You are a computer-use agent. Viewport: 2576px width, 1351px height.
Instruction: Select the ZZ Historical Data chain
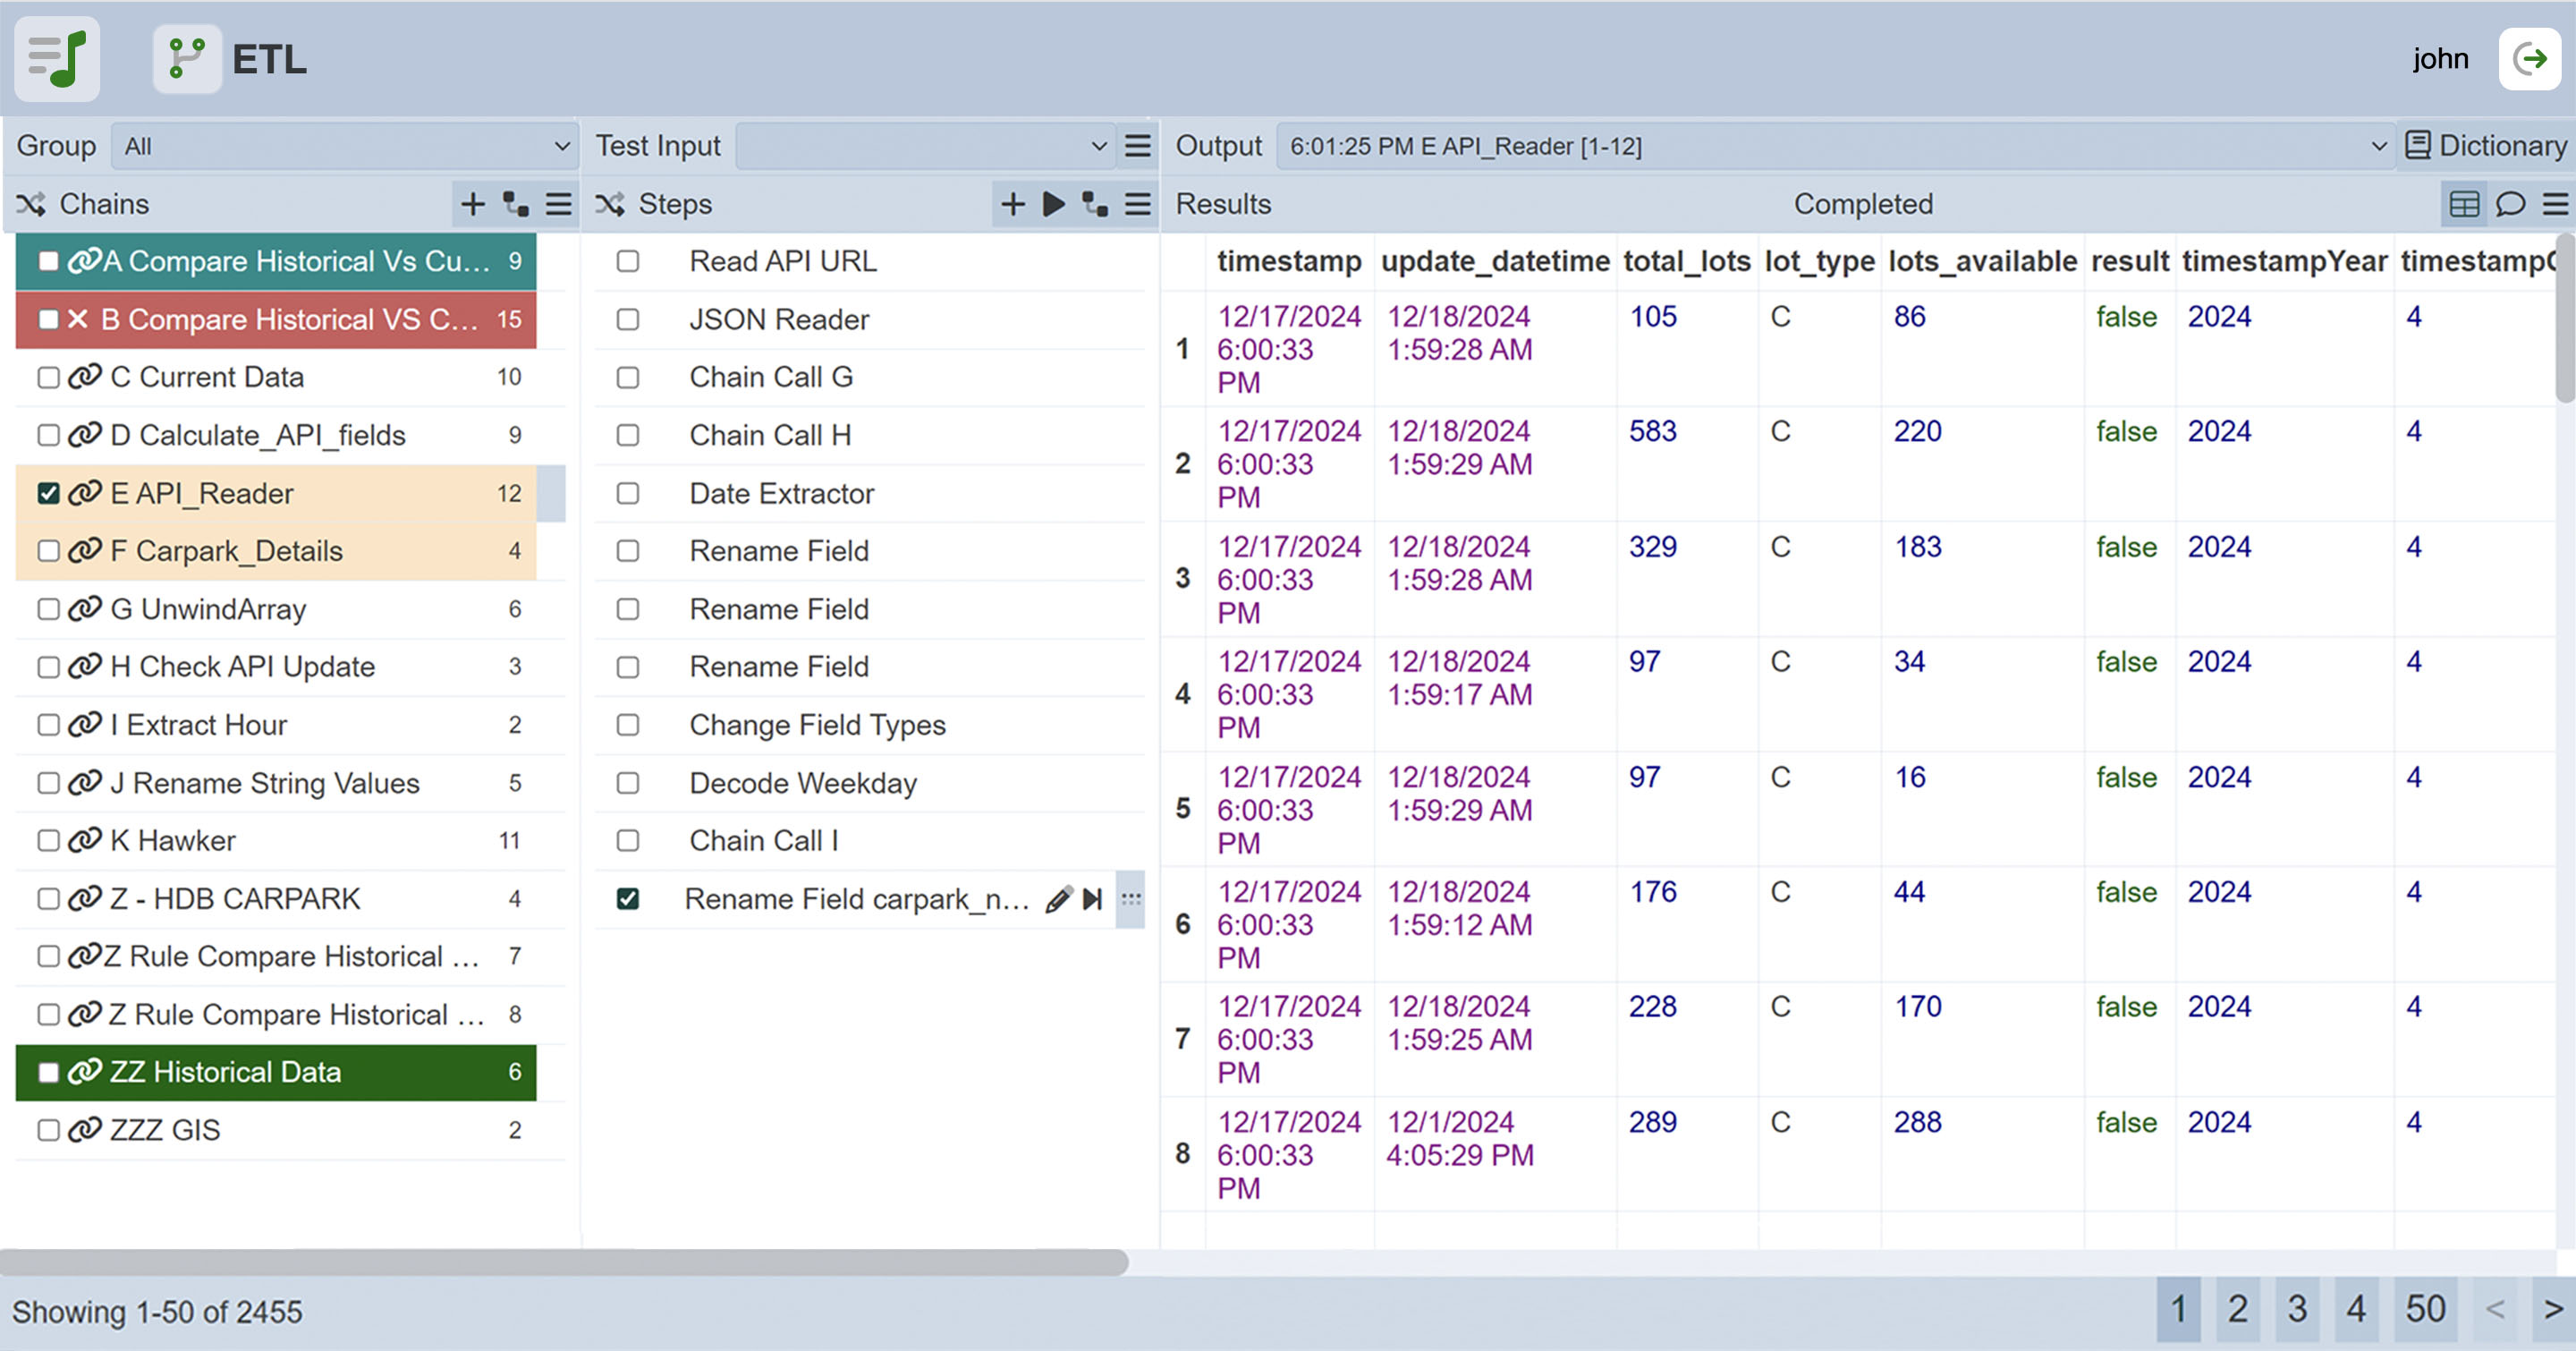[x=225, y=1072]
